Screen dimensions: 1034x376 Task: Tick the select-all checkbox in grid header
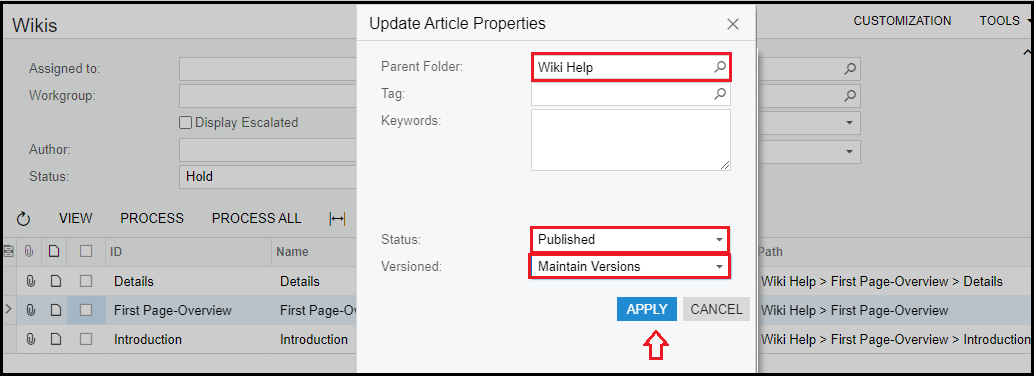pos(86,251)
